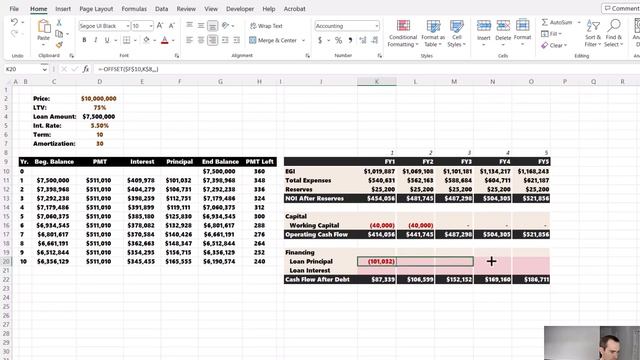The width and height of the screenshot is (640, 360).
Task: Increase decimal places icon
Action: pyautogui.click(x=362, y=40)
